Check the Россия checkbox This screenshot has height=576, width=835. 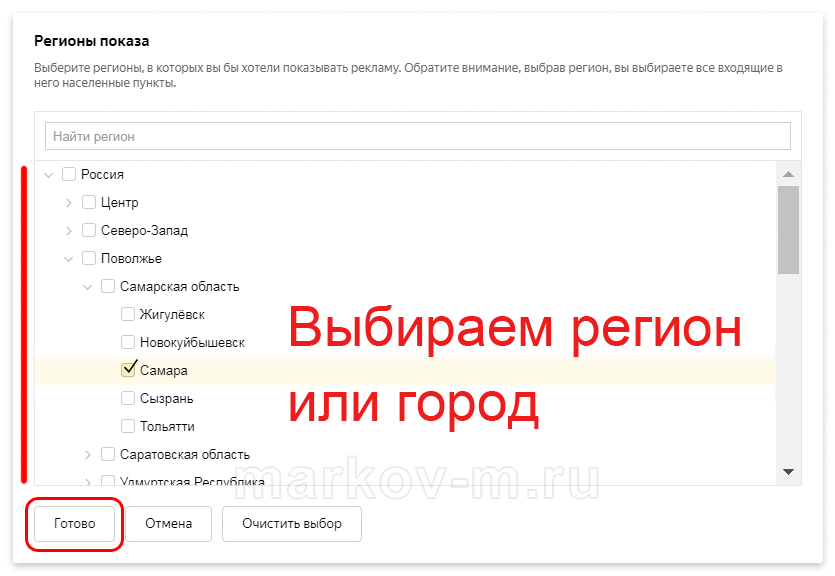point(69,174)
